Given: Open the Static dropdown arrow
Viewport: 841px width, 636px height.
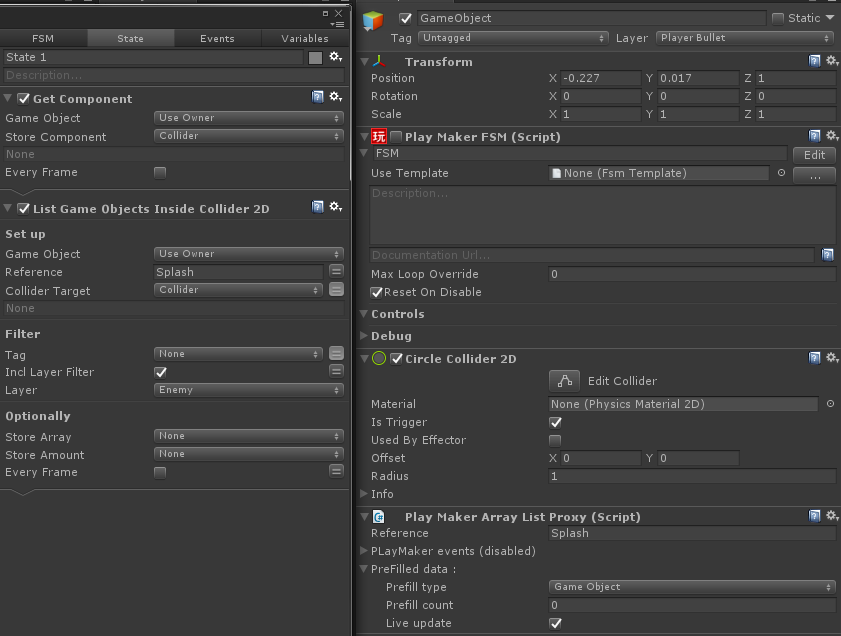Looking at the screenshot, I should coord(830,18).
